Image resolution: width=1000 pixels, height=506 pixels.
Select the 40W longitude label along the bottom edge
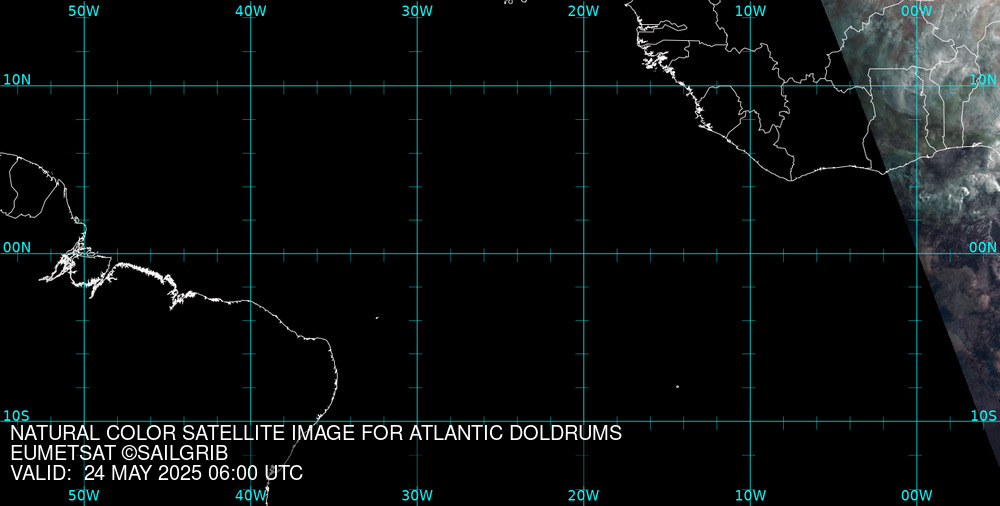point(251,495)
